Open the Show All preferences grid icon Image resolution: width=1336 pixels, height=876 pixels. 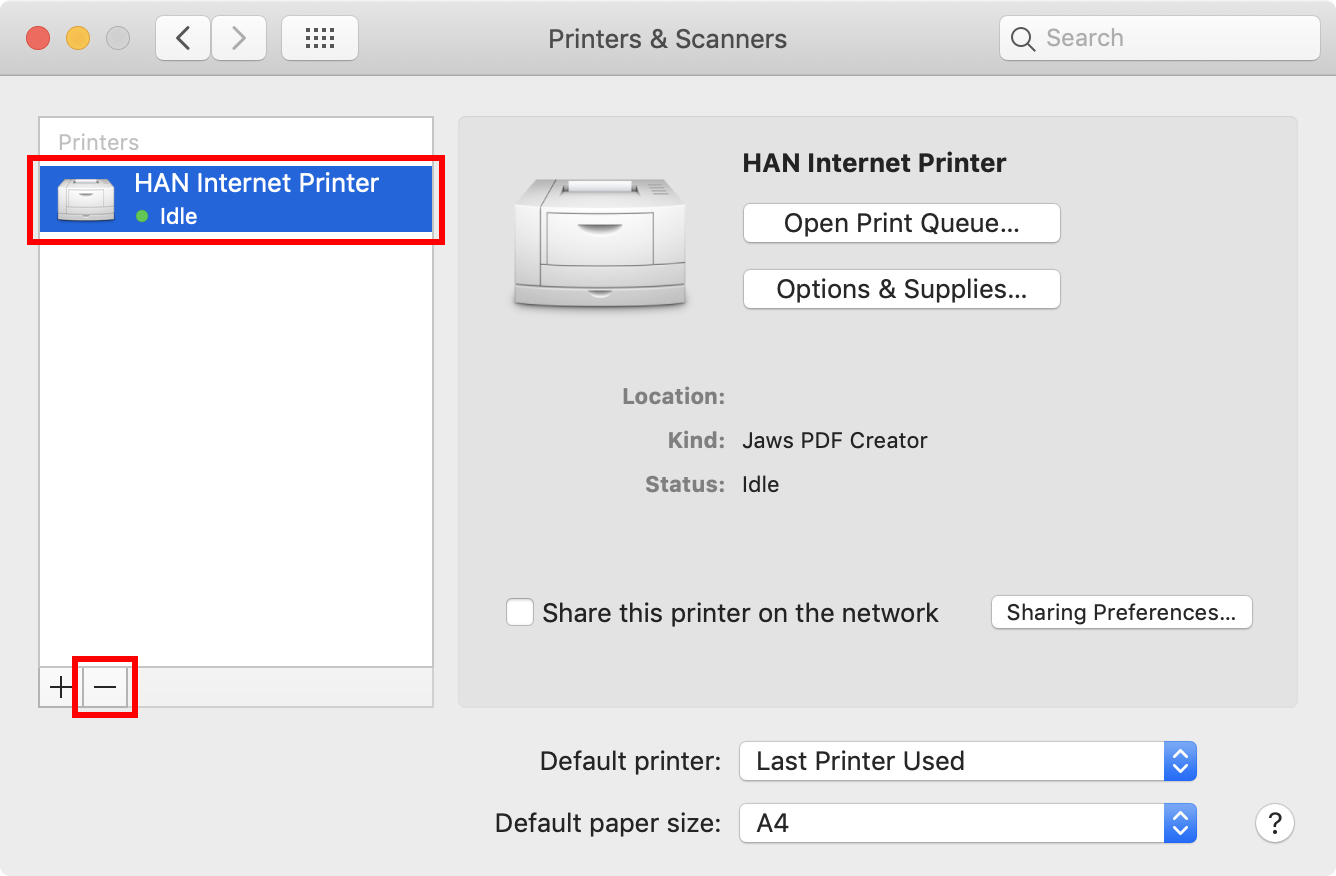click(x=319, y=37)
